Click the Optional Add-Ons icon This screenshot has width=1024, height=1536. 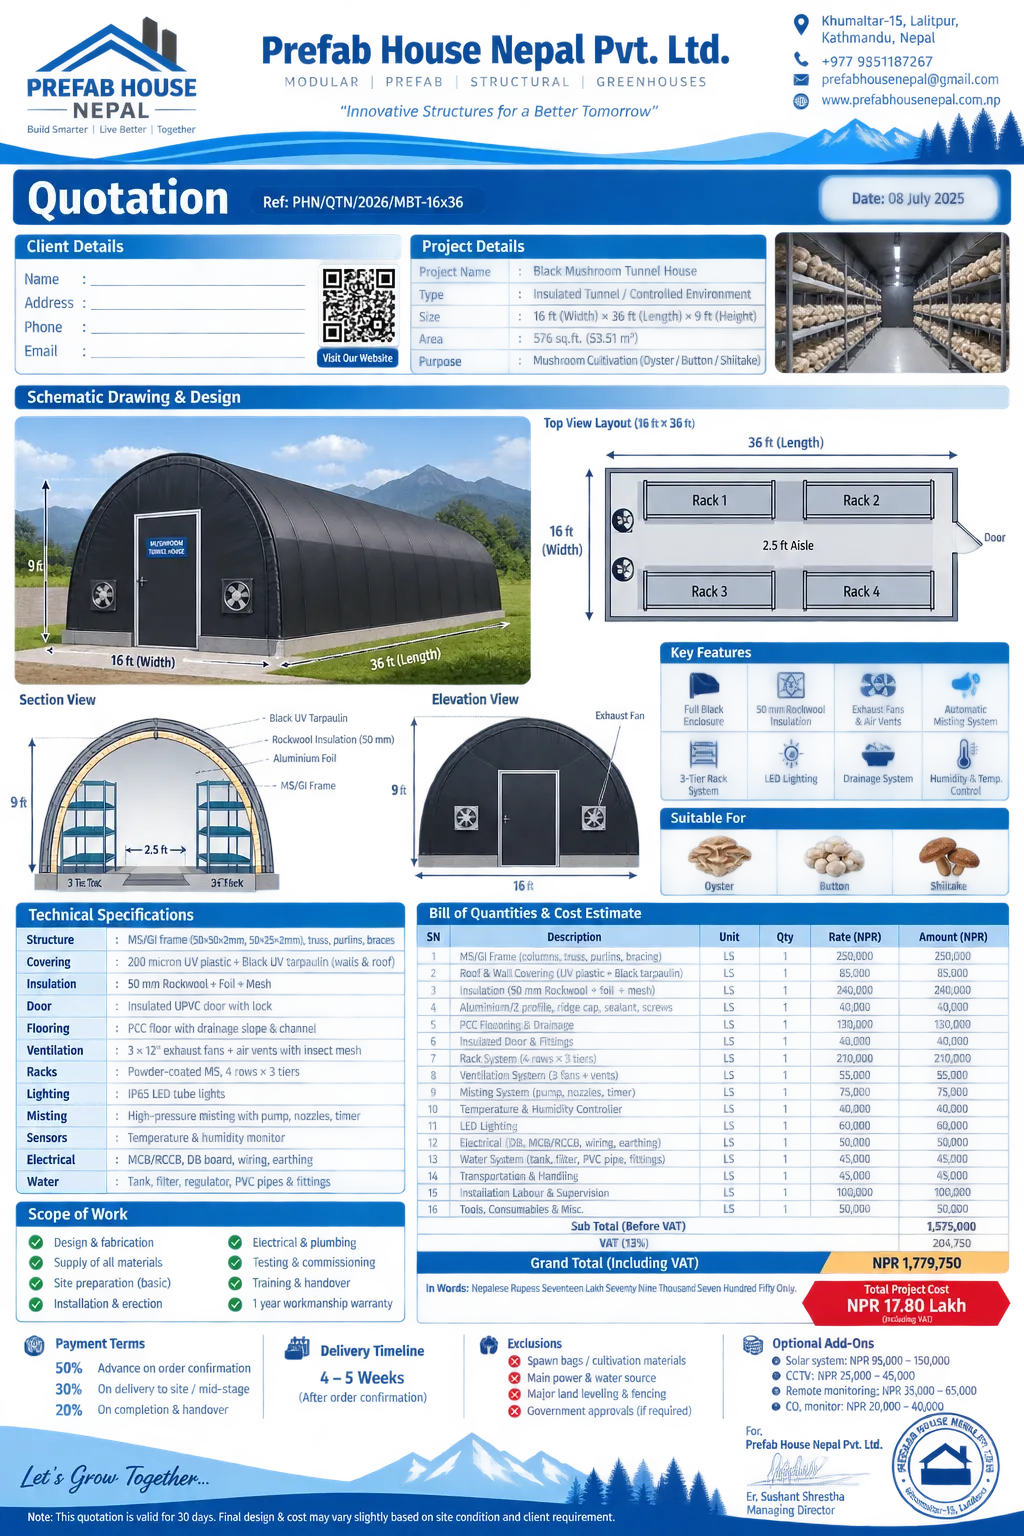[x=753, y=1344]
